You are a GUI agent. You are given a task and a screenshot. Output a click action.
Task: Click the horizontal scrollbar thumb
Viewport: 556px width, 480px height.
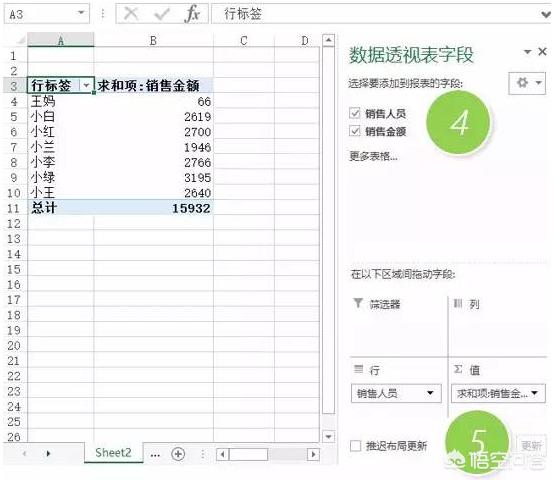pos(248,454)
